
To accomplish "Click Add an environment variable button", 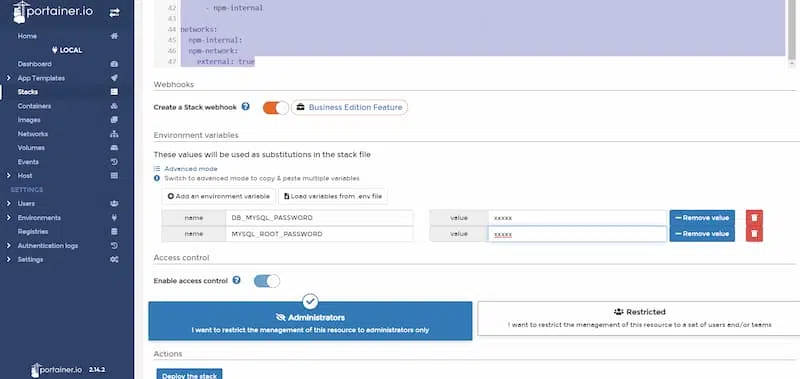I will pos(218,196).
